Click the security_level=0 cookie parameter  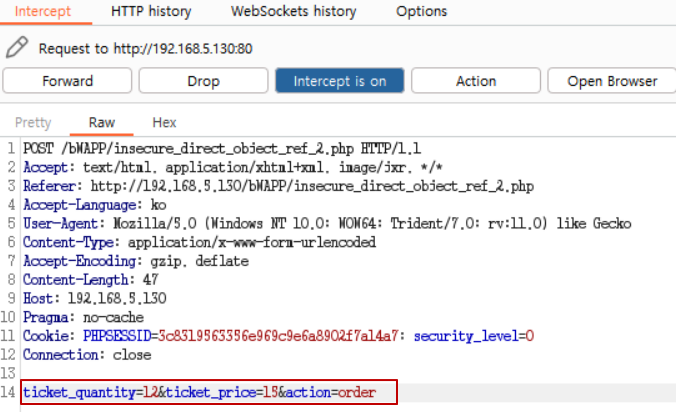[x=474, y=336]
